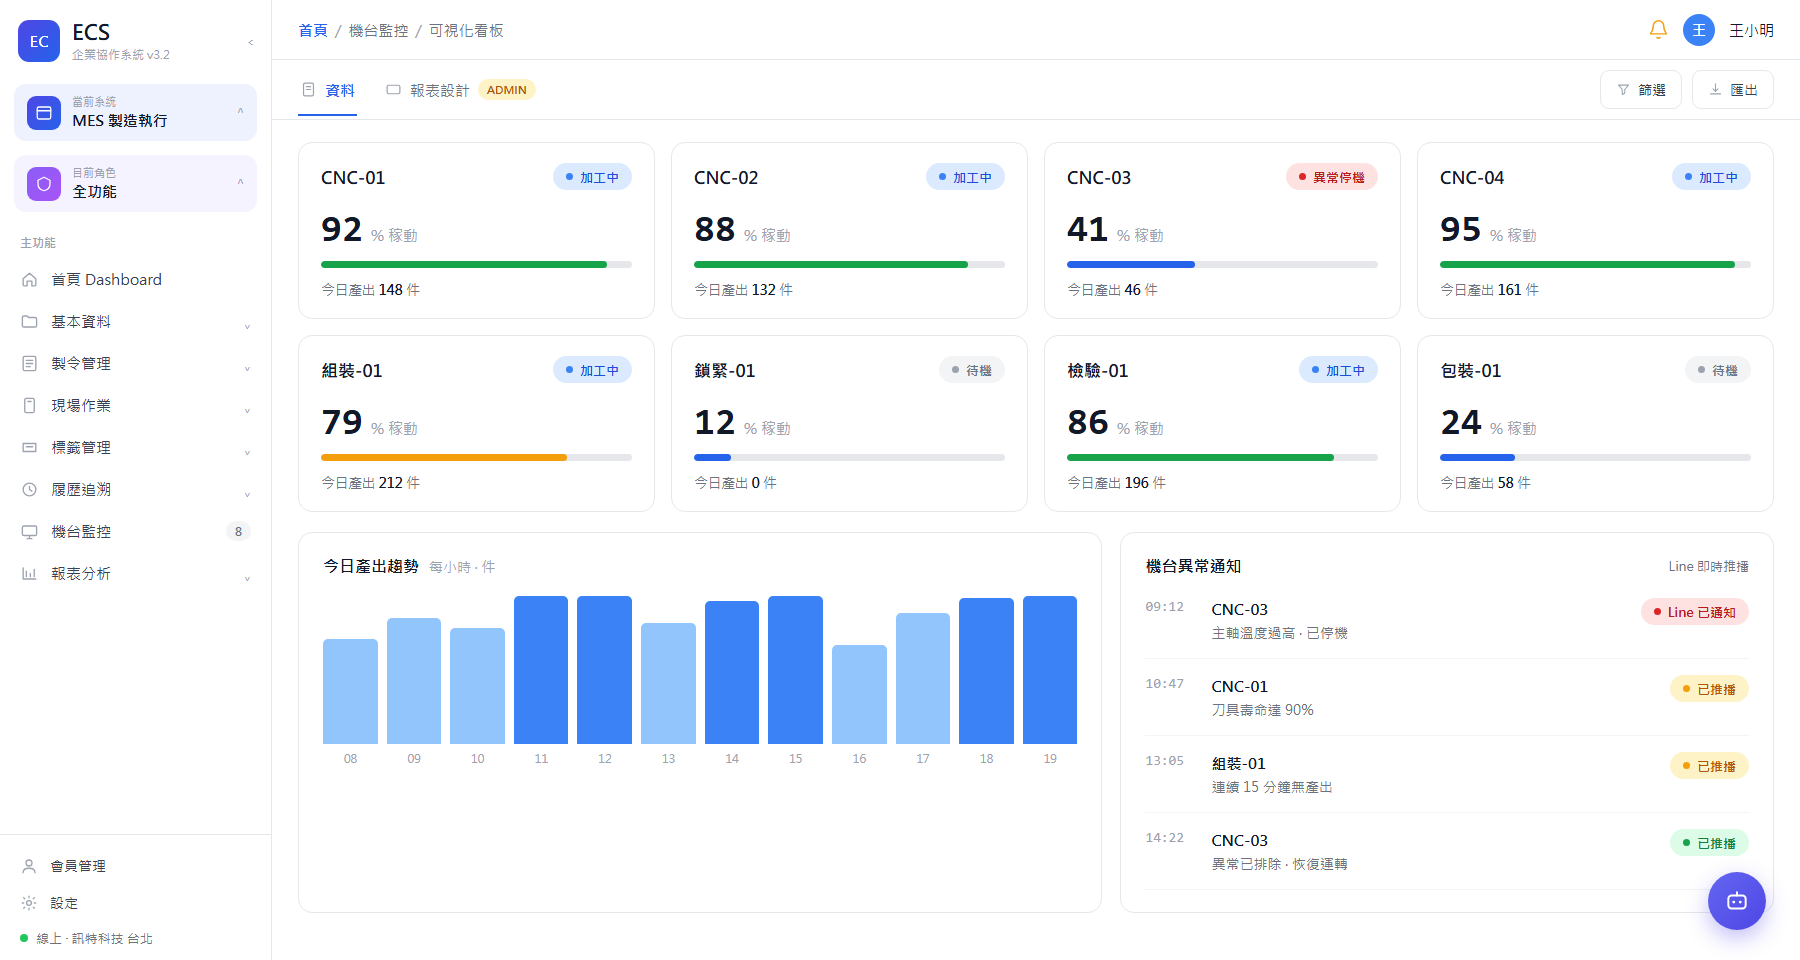
Task: Click the 14:22 已推播 green badge
Action: point(1709,843)
